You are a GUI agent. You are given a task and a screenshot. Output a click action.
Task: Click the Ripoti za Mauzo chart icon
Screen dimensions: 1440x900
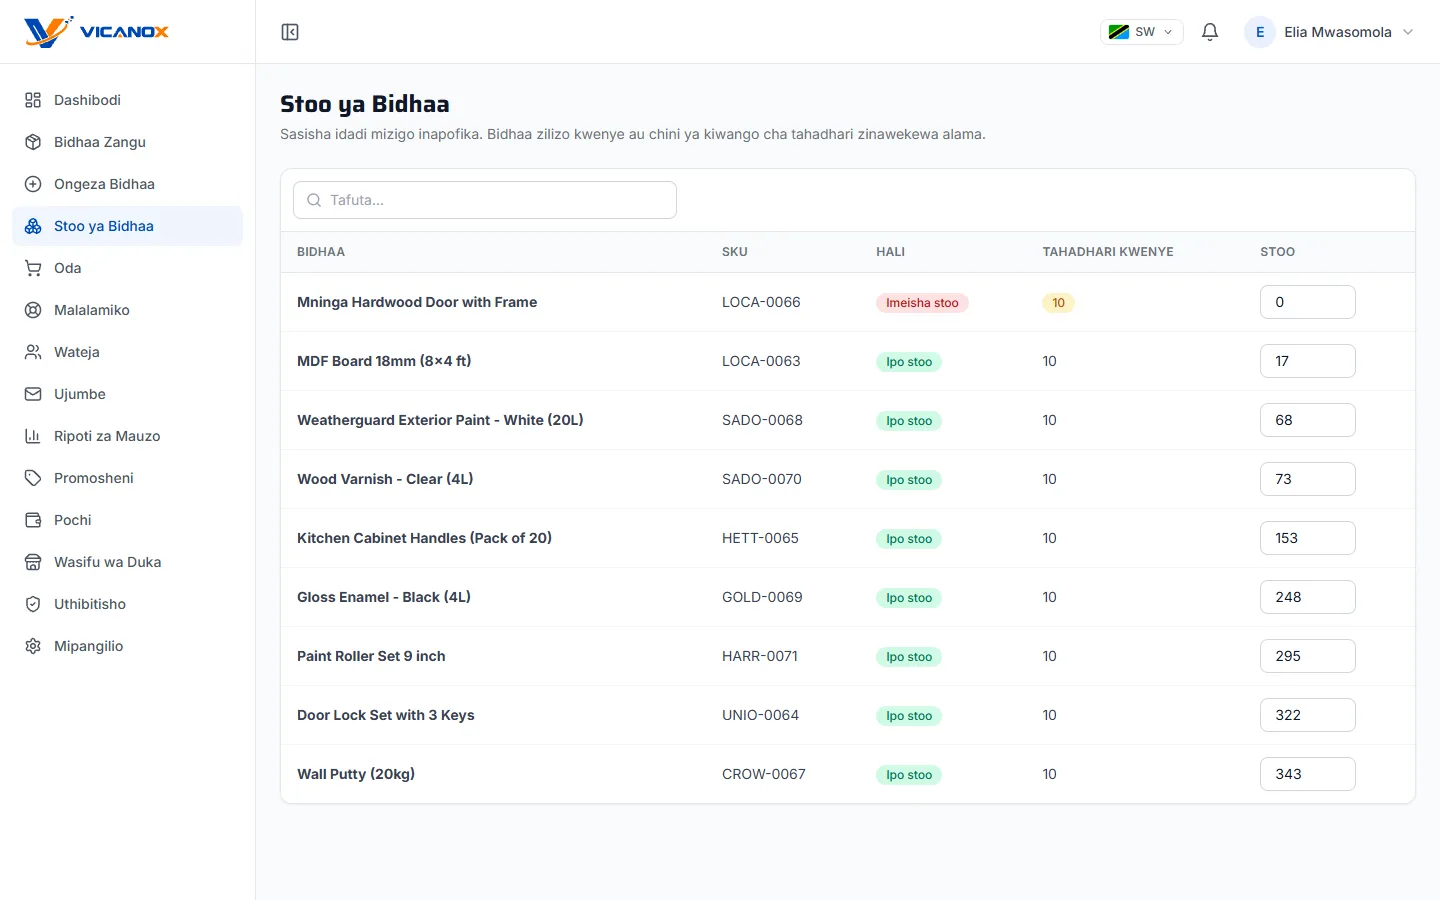pos(33,436)
